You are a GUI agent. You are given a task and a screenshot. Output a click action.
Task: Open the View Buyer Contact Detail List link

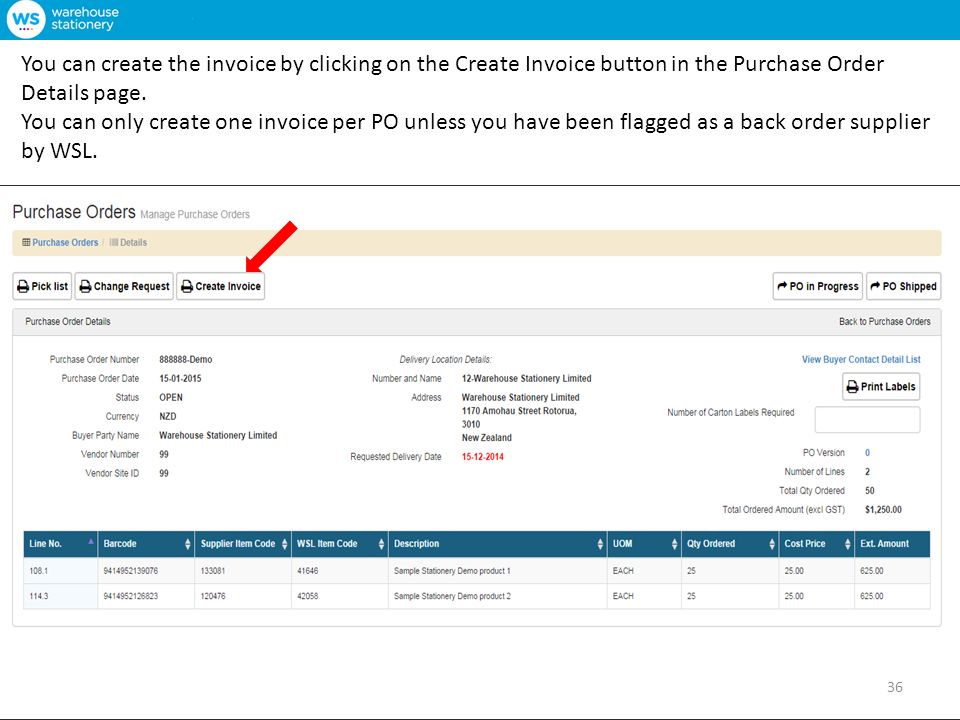pos(861,359)
